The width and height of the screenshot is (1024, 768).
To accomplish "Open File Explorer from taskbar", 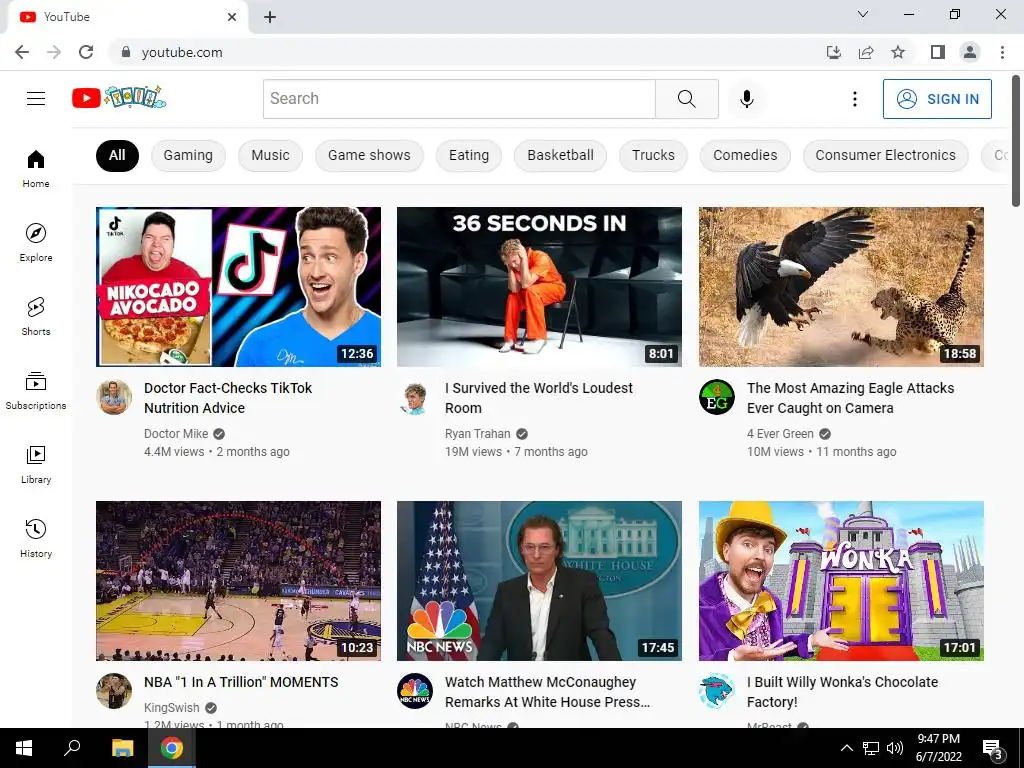I will pyautogui.click(x=122, y=748).
